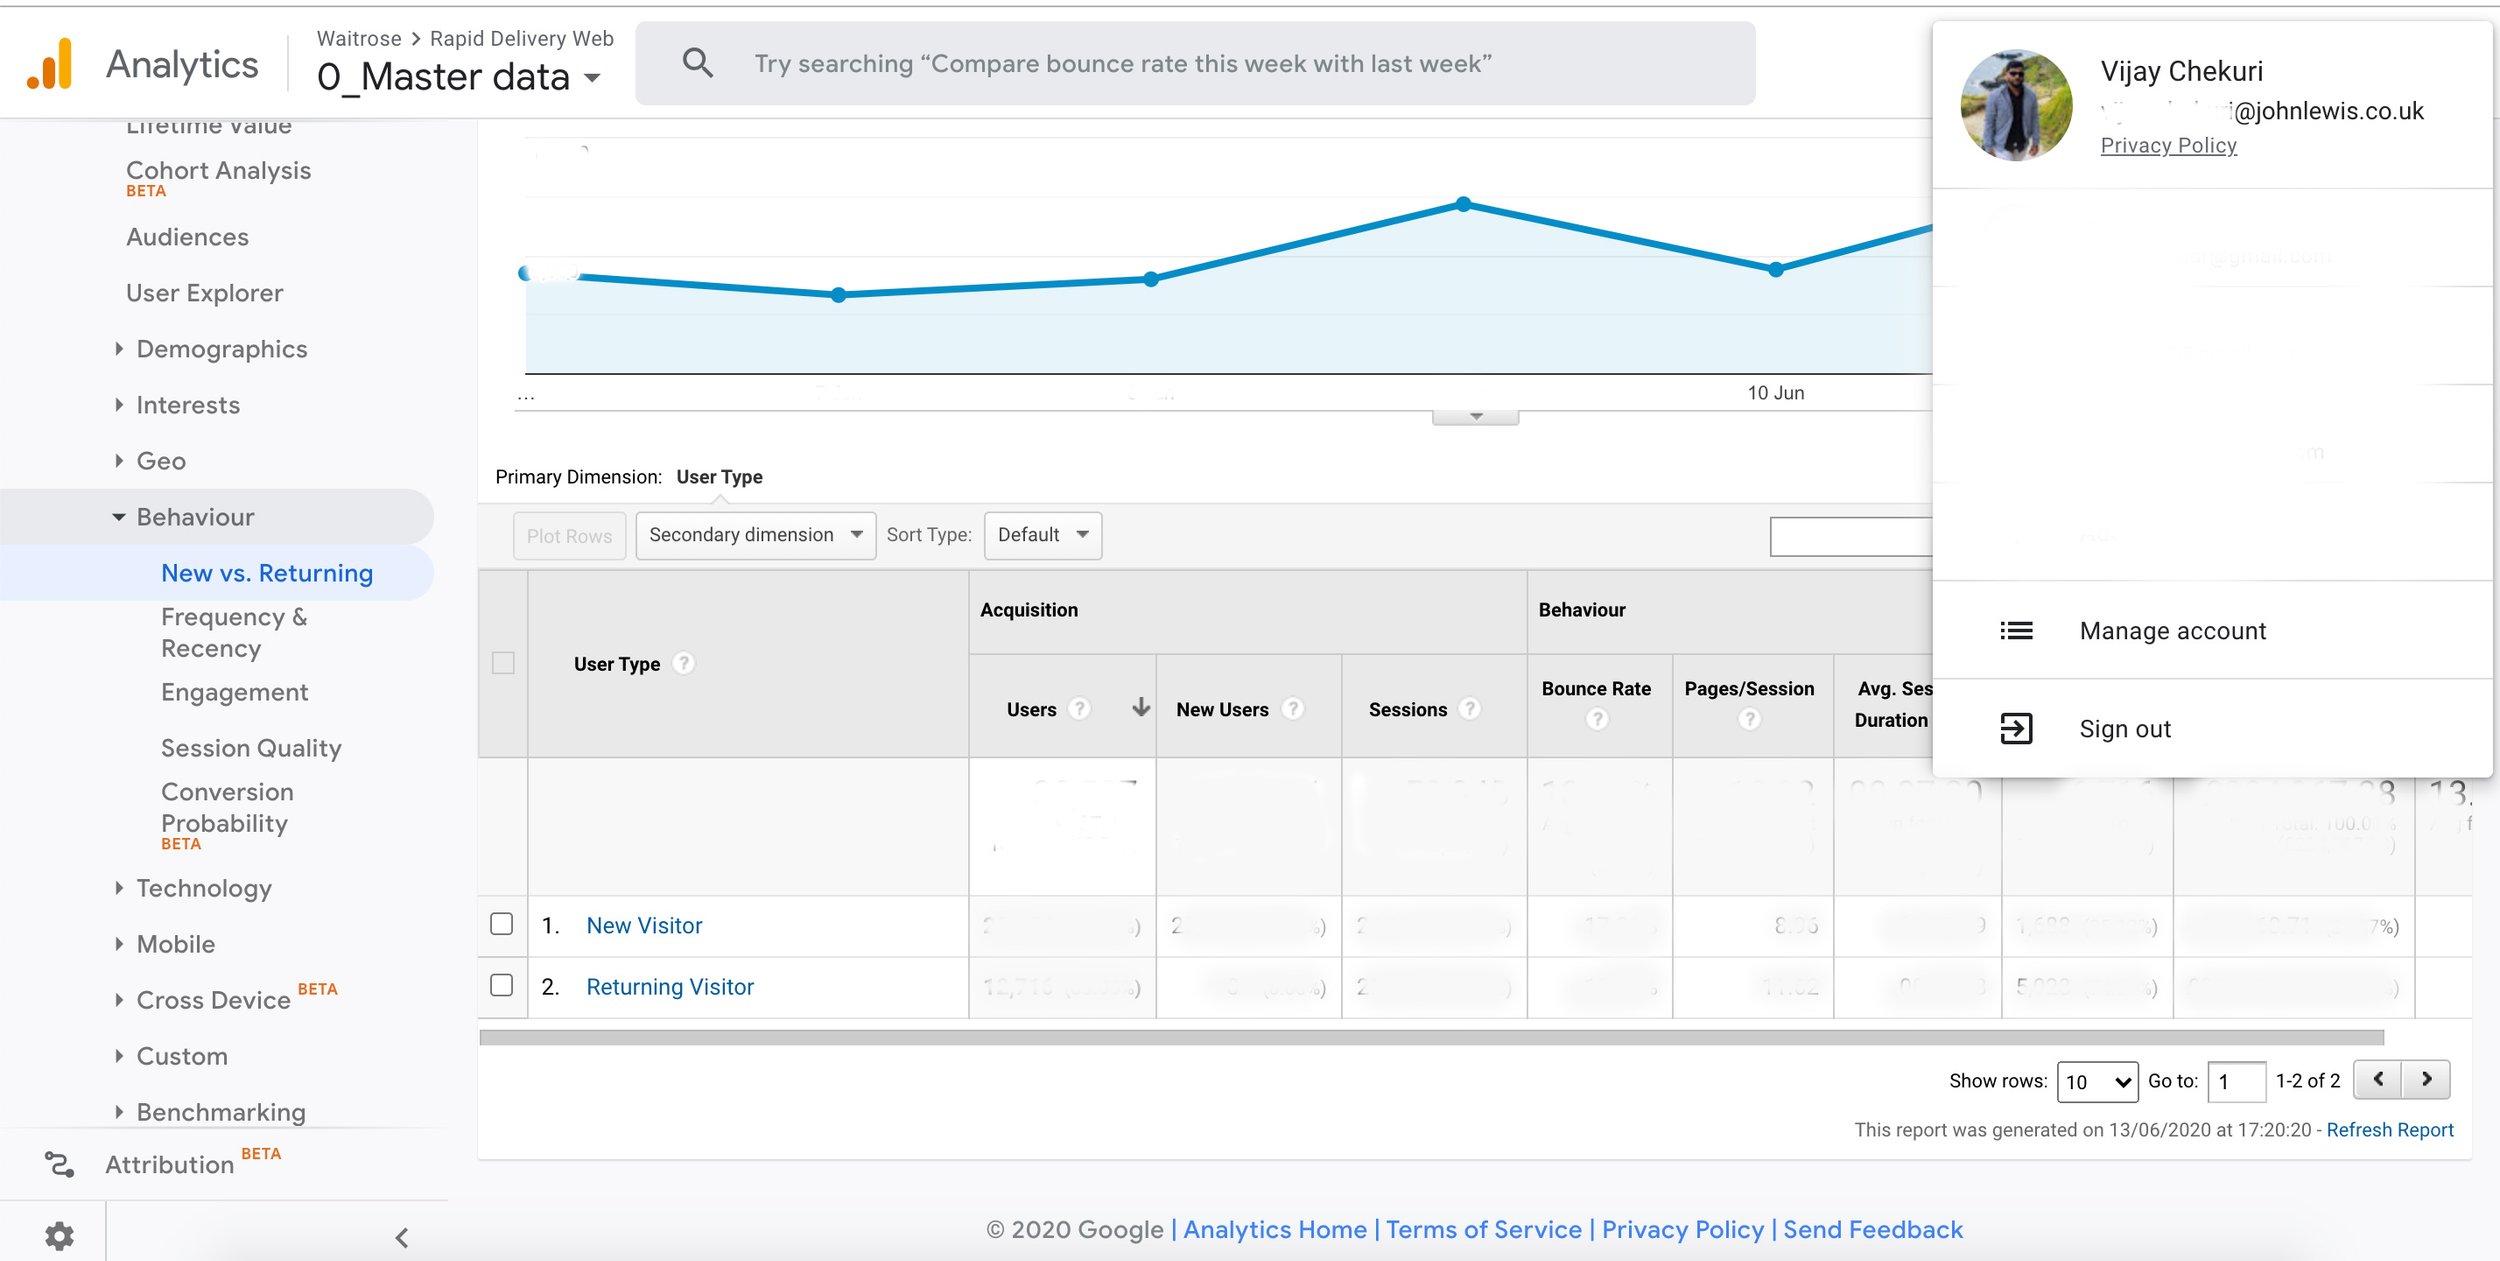Open Terms of Service footer link
Image resolution: width=2500 pixels, height=1261 pixels.
[x=1483, y=1229]
